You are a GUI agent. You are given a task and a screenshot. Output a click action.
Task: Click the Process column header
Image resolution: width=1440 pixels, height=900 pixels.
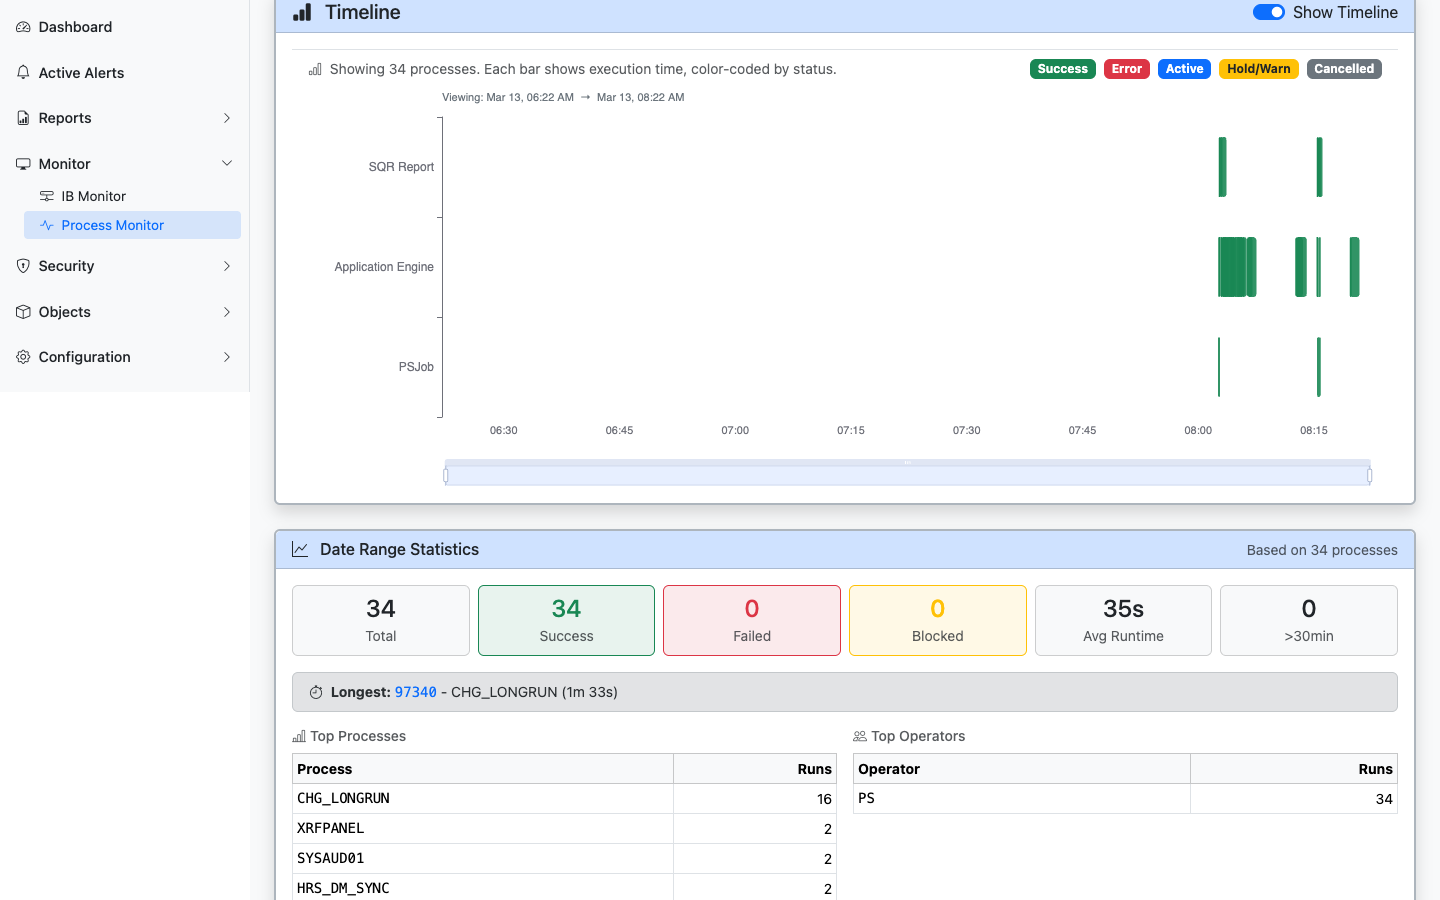[x=483, y=769]
